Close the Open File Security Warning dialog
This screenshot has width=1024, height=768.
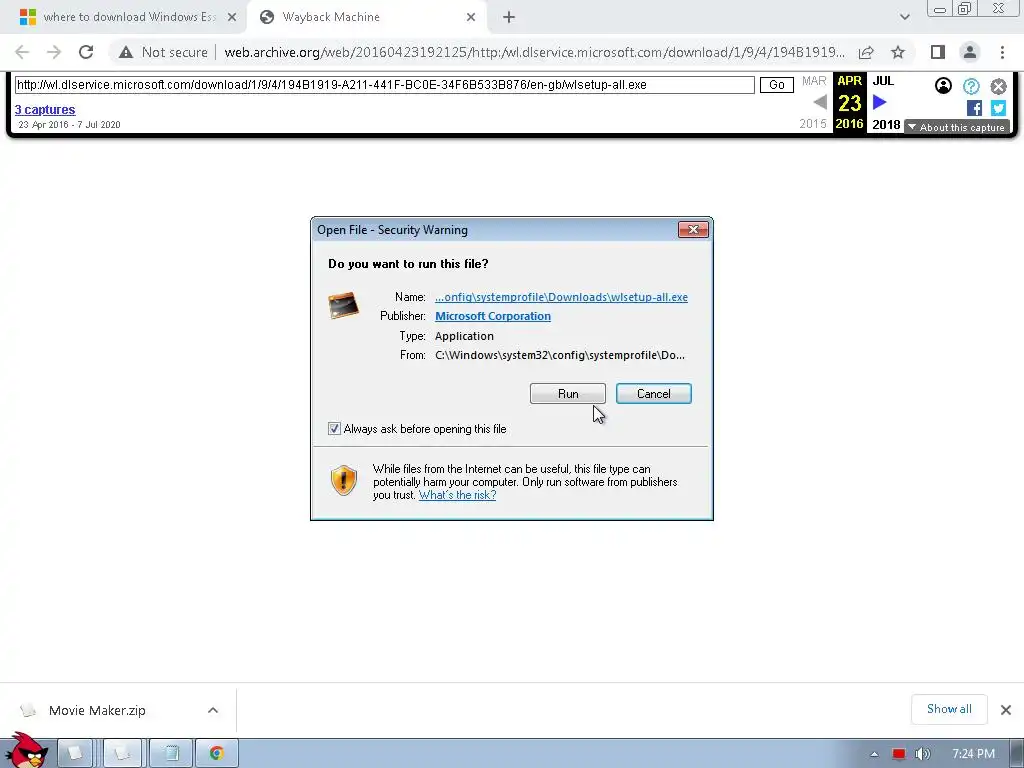(693, 229)
